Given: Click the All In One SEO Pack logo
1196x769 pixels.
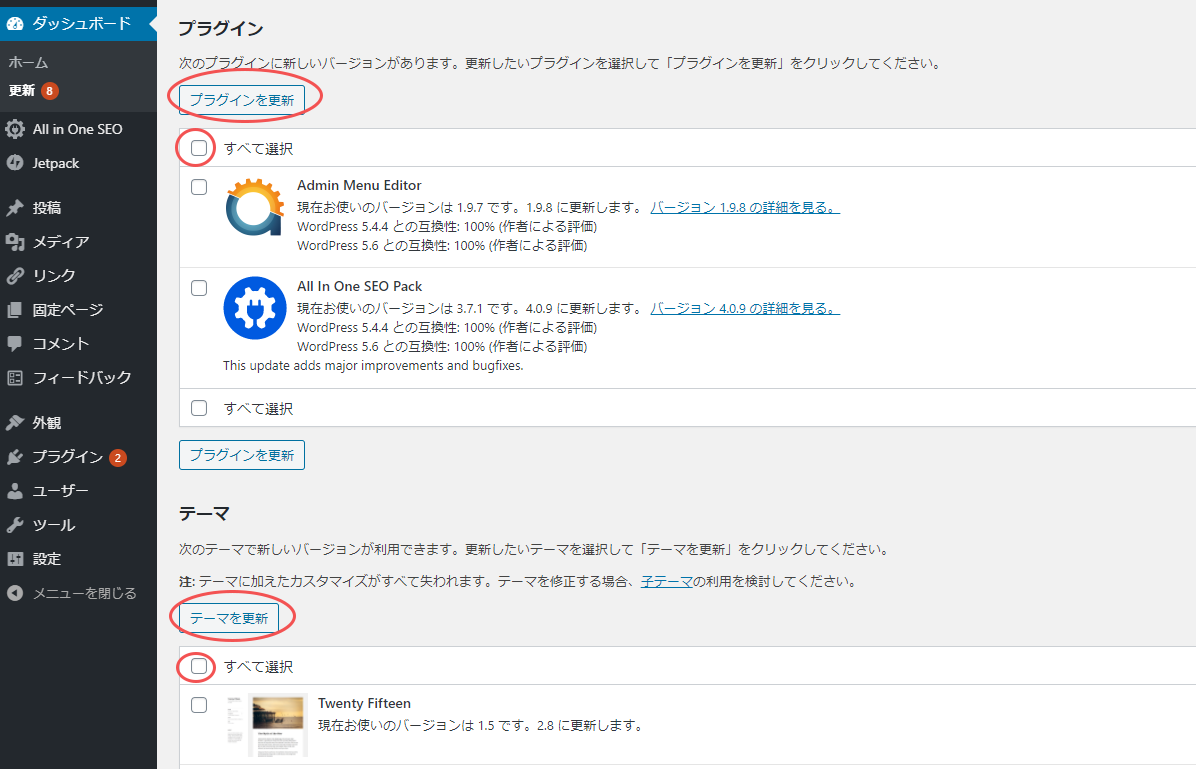Looking at the screenshot, I should [255, 308].
